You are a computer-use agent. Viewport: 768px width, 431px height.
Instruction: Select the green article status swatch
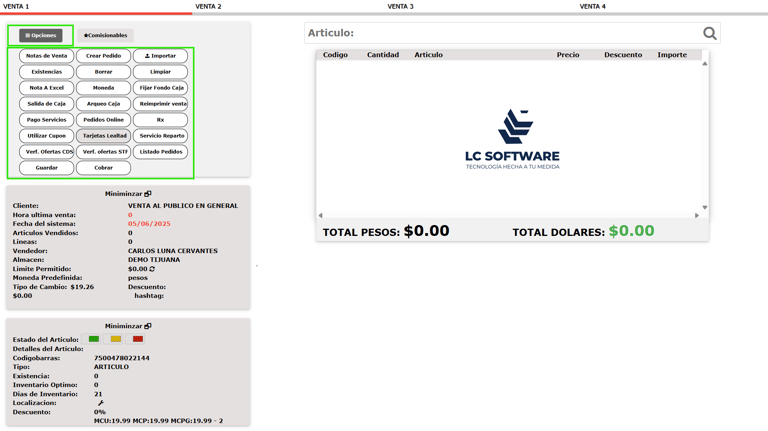click(x=94, y=339)
